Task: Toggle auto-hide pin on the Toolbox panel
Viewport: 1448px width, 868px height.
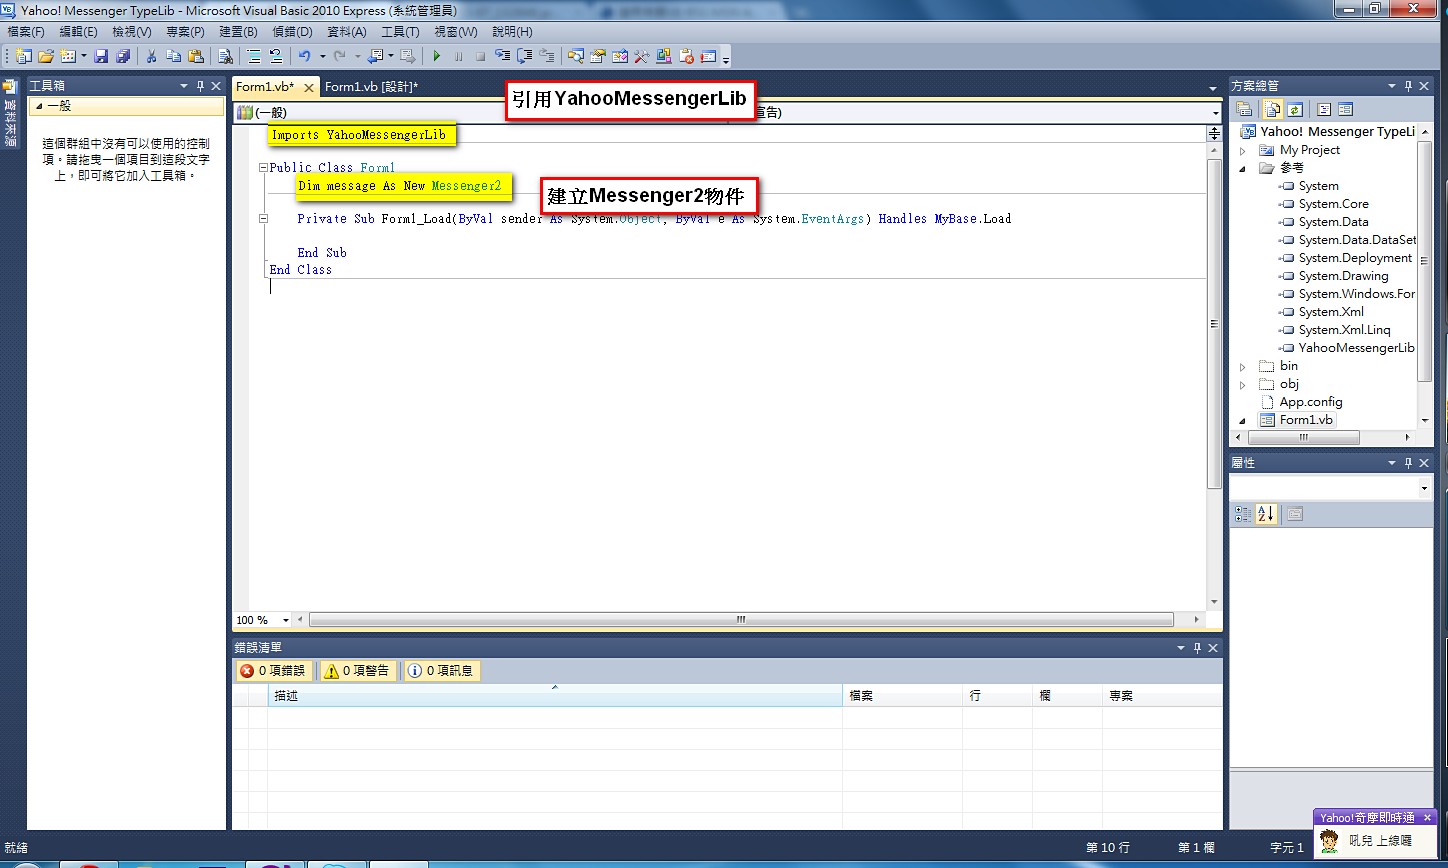Action: pos(200,87)
